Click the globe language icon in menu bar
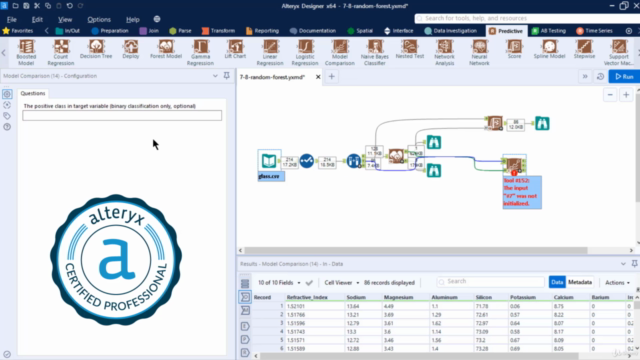 point(157,19)
